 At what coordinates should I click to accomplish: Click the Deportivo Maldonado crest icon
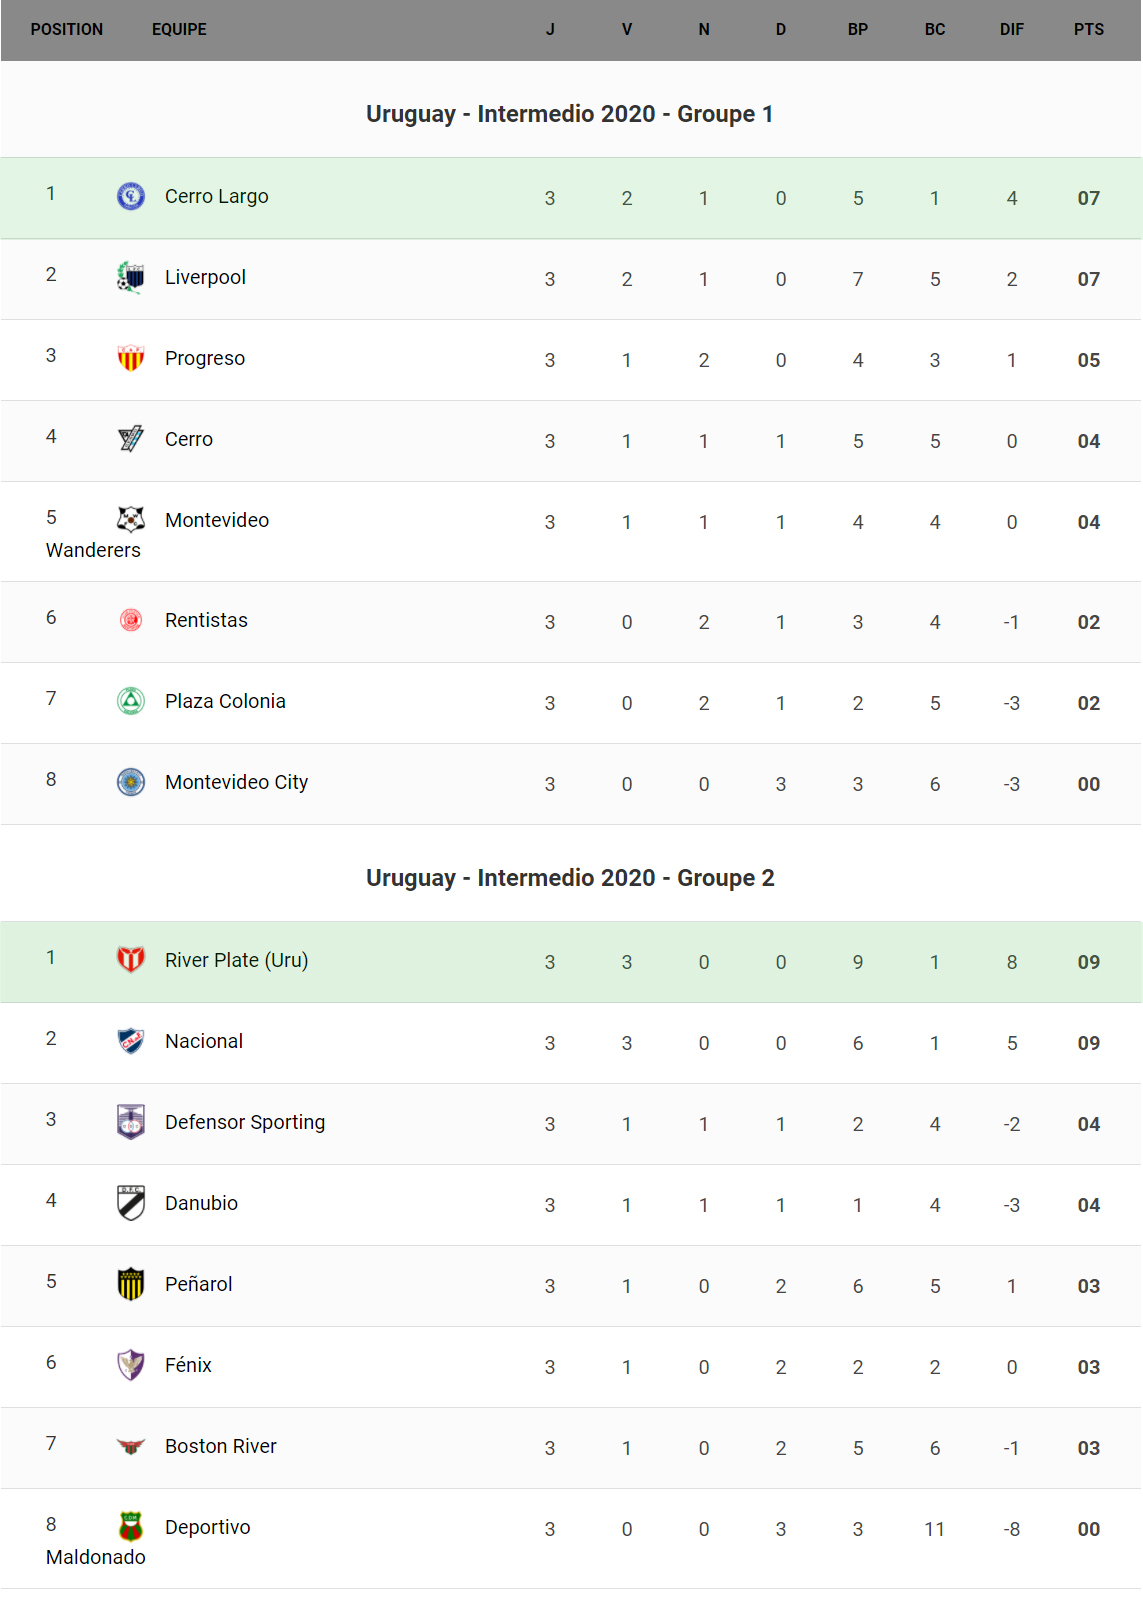click(x=131, y=1526)
